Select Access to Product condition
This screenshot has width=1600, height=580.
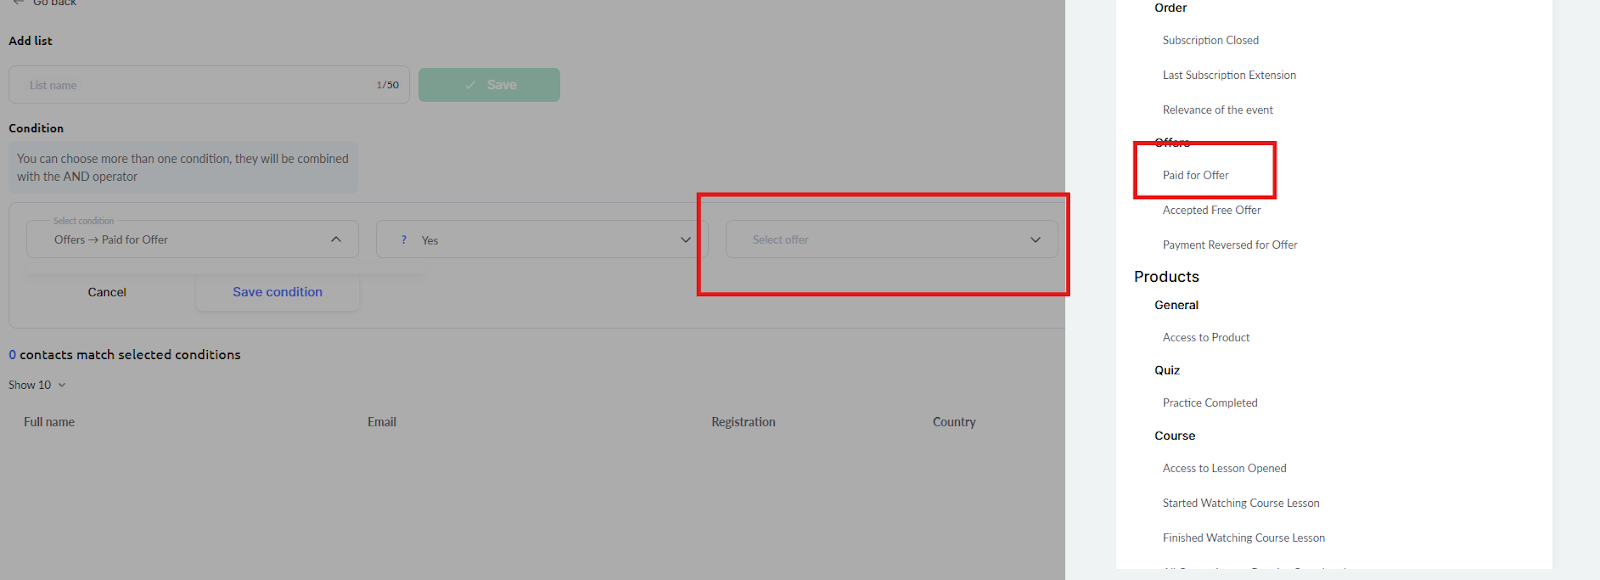point(1206,338)
